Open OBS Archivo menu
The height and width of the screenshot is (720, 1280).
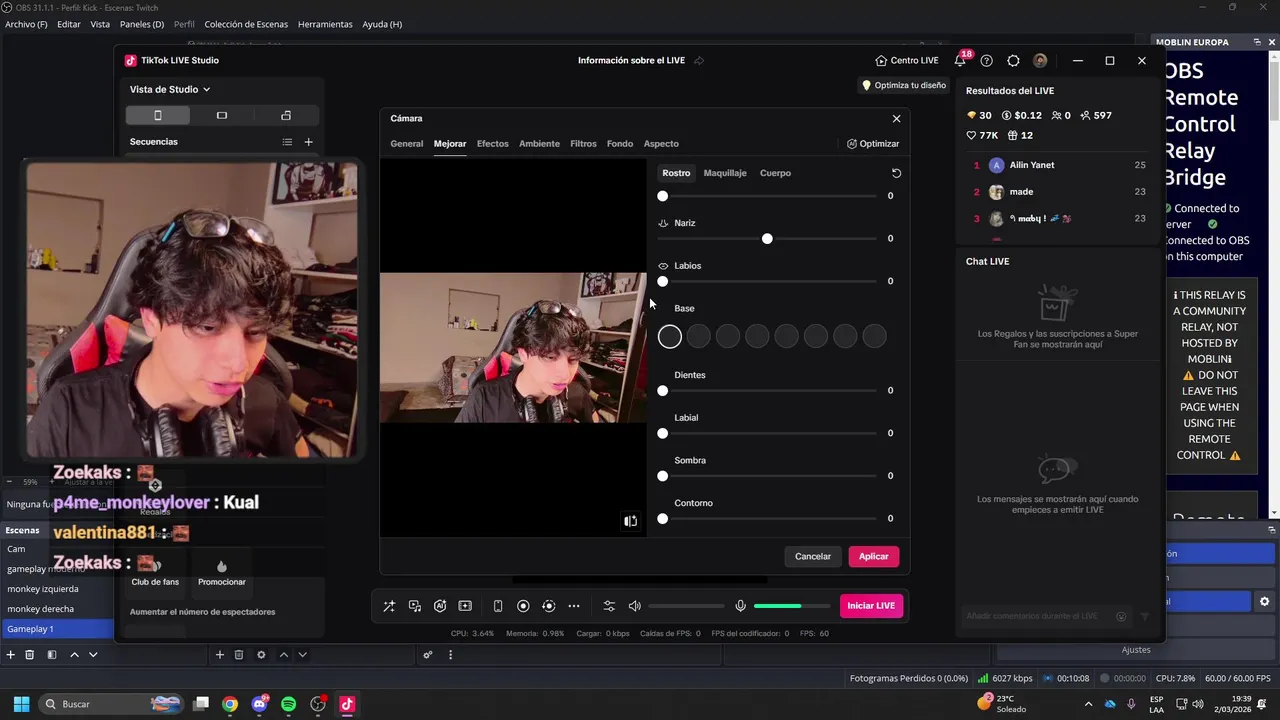click(x=26, y=24)
